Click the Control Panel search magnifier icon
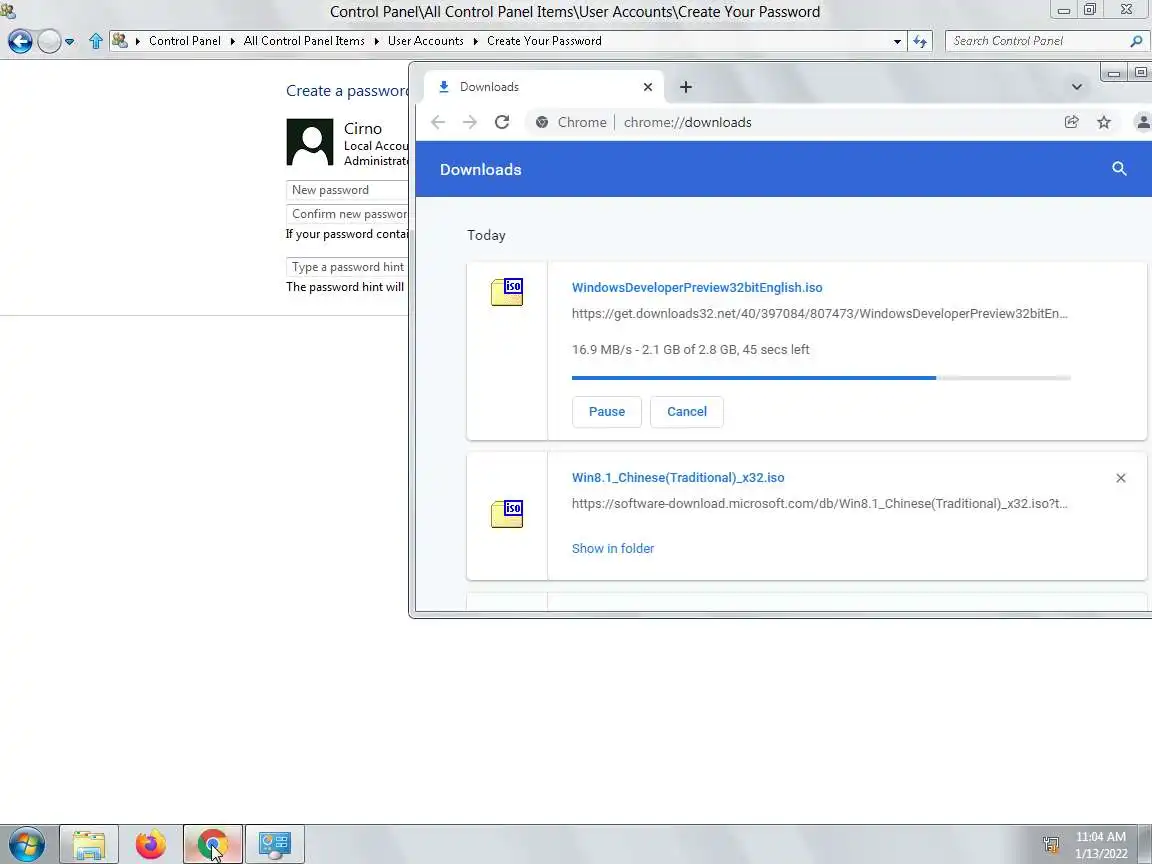Viewport: 1152px width, 864px height. pos(1137,41)
